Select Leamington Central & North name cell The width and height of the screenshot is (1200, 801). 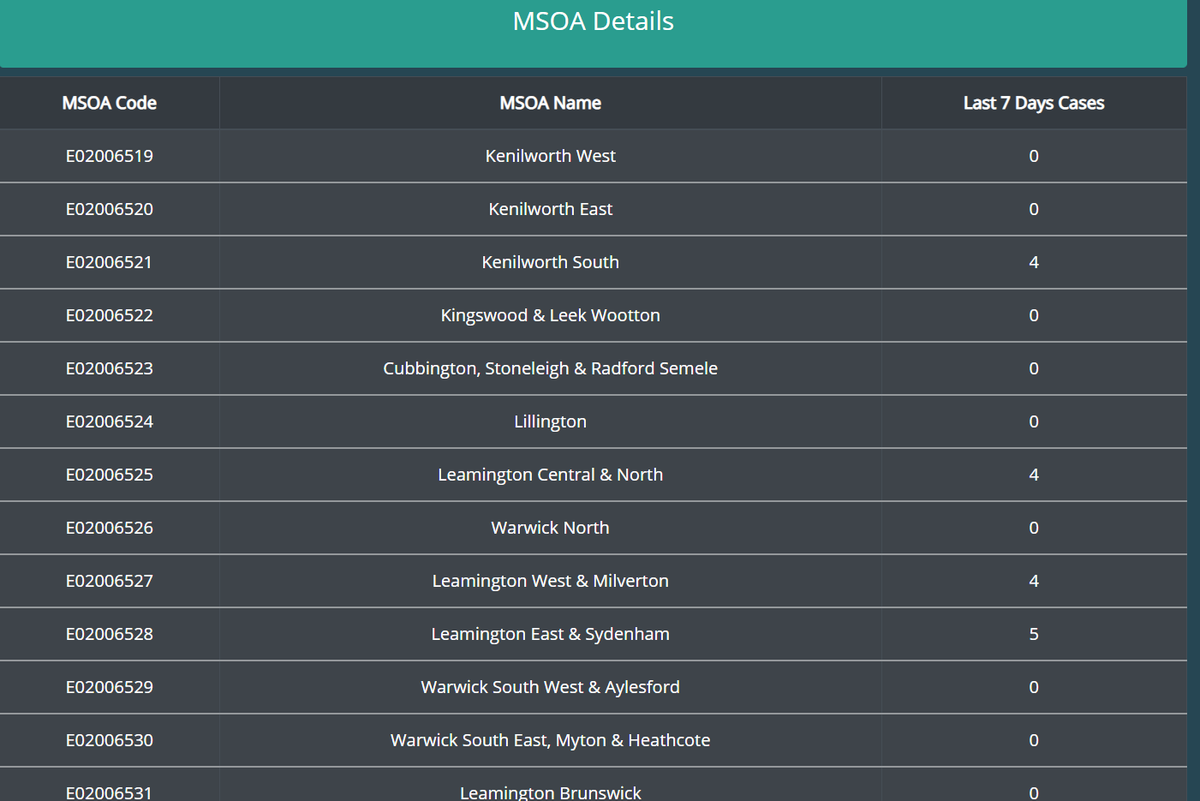[550, 474]
